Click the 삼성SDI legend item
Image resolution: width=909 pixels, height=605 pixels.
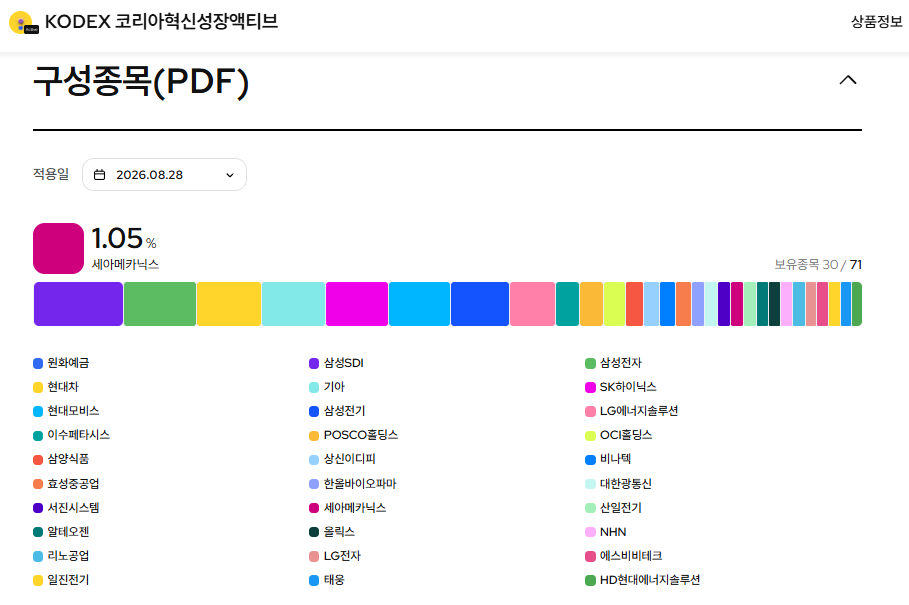[x=336, y=363]
